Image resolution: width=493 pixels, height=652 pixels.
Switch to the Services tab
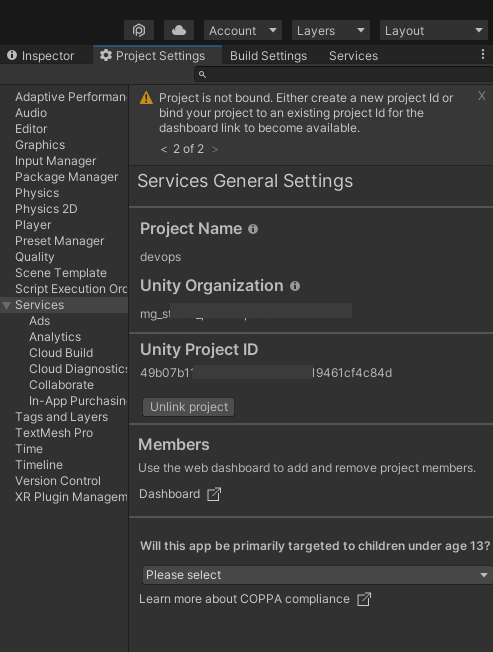pos(353,55)
